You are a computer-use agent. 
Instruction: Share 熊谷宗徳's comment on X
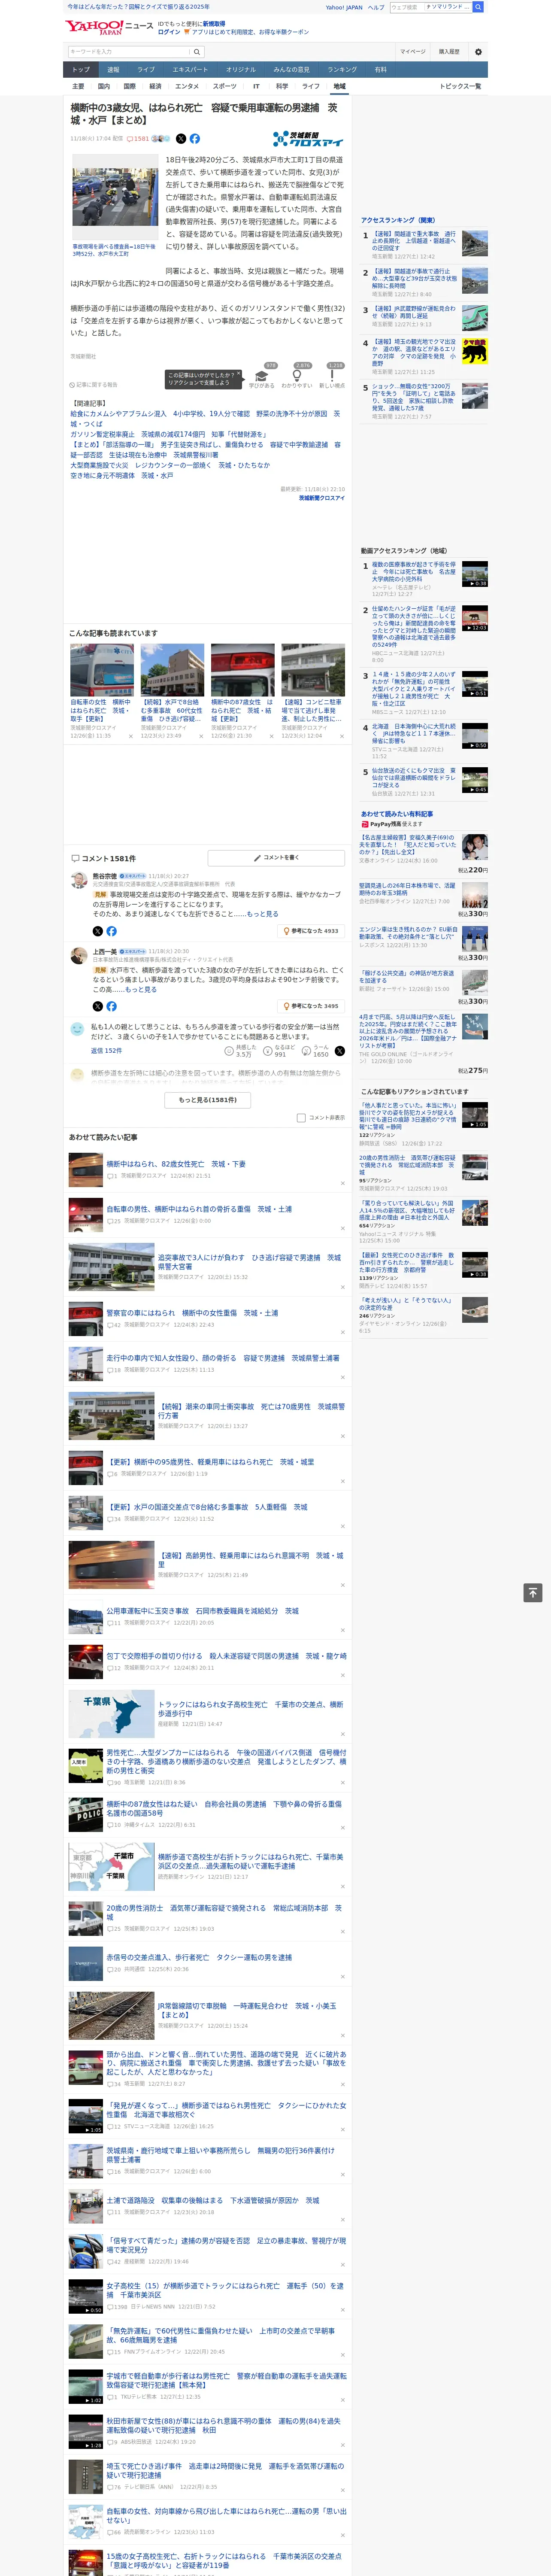point(97,930)
